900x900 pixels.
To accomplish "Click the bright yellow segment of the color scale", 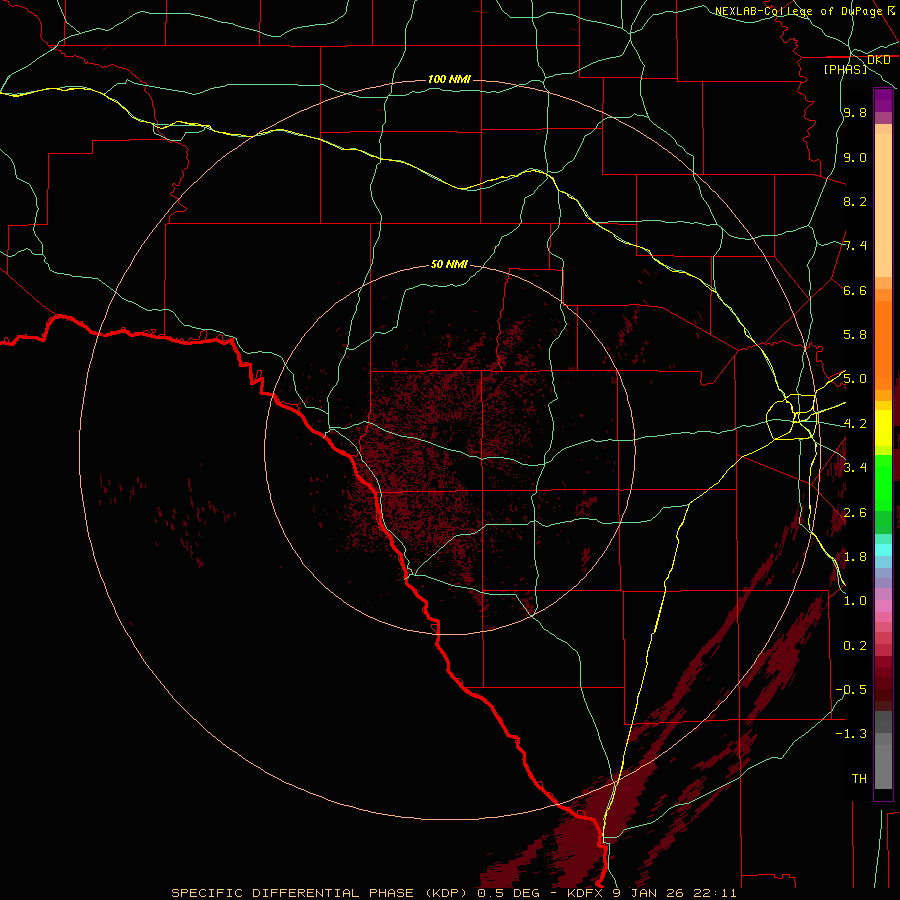I will pyautogui.click(x=883, y=428).
